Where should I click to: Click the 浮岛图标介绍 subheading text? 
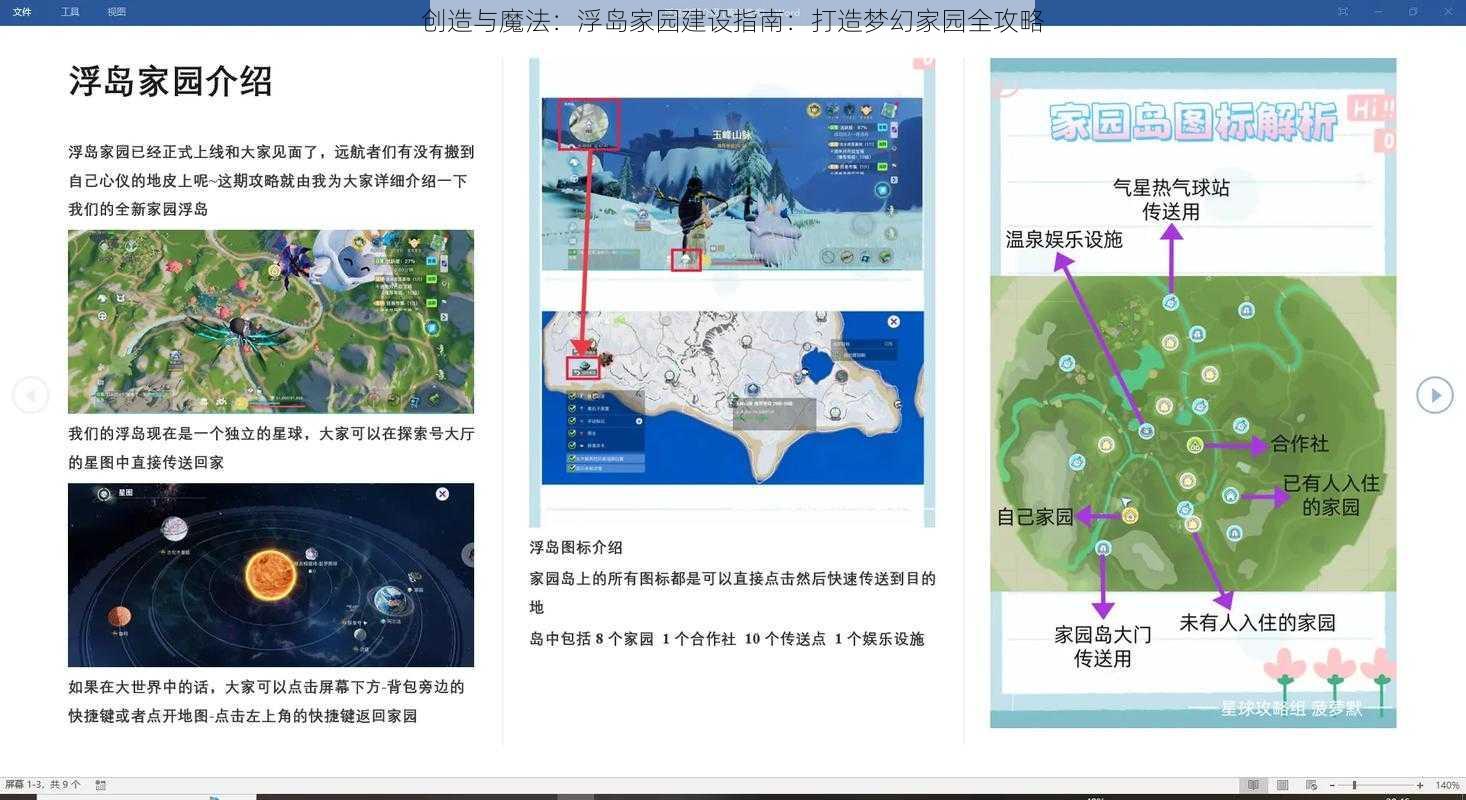(576, 547)
